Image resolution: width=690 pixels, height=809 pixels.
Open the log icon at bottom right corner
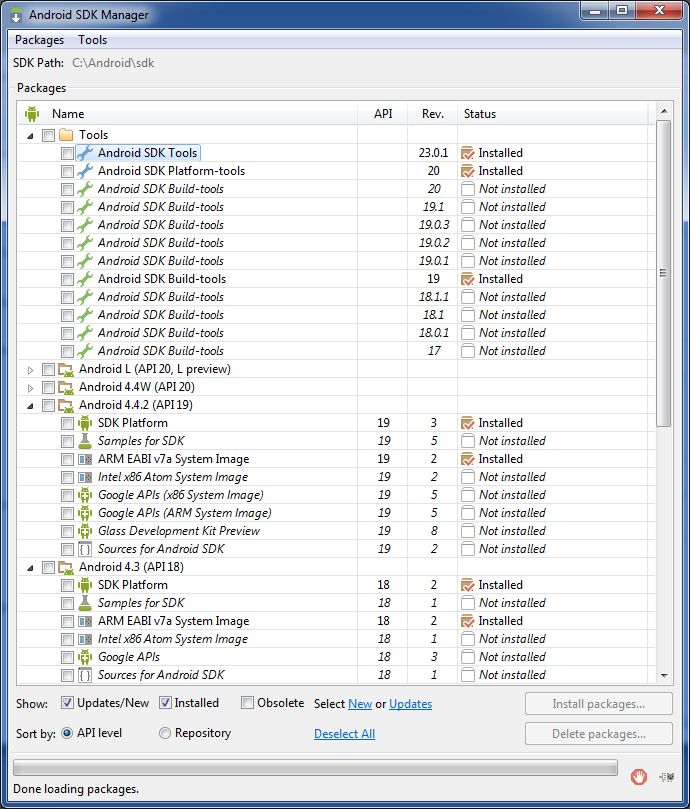click(x=667, y=776)
